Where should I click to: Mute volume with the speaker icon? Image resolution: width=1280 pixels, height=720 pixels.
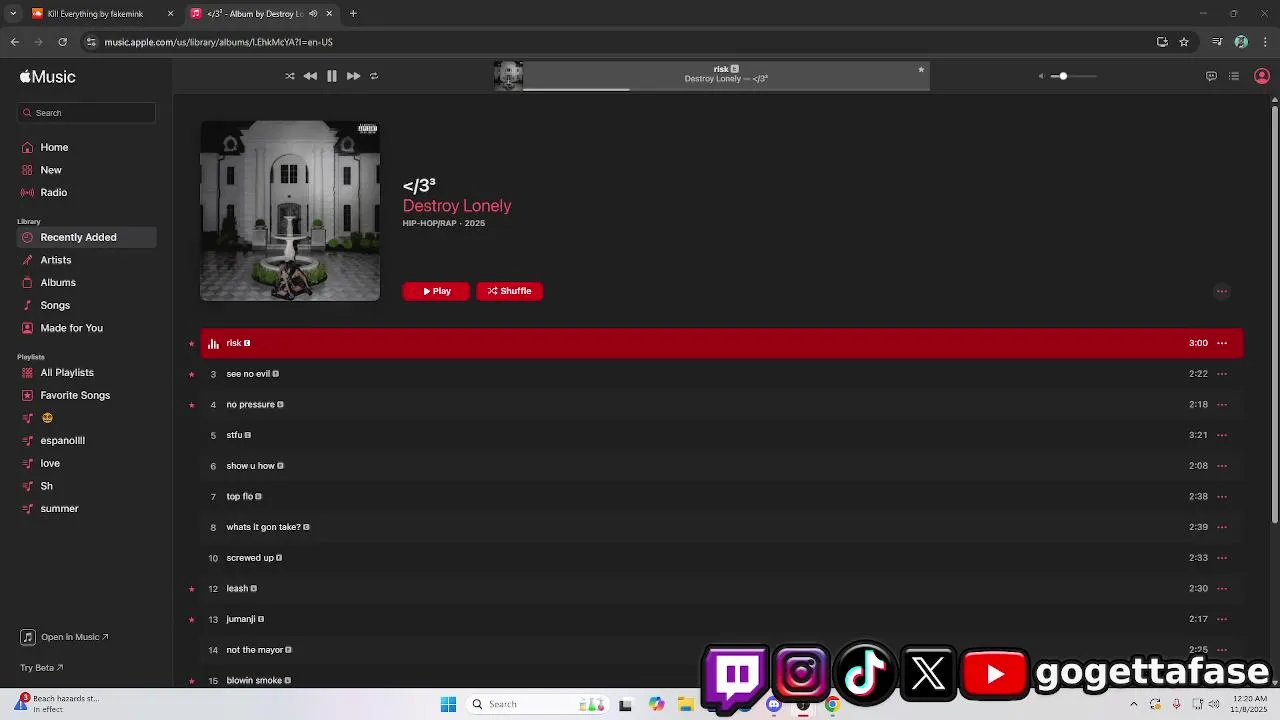pyautogui.click(x=1041, y=76)
